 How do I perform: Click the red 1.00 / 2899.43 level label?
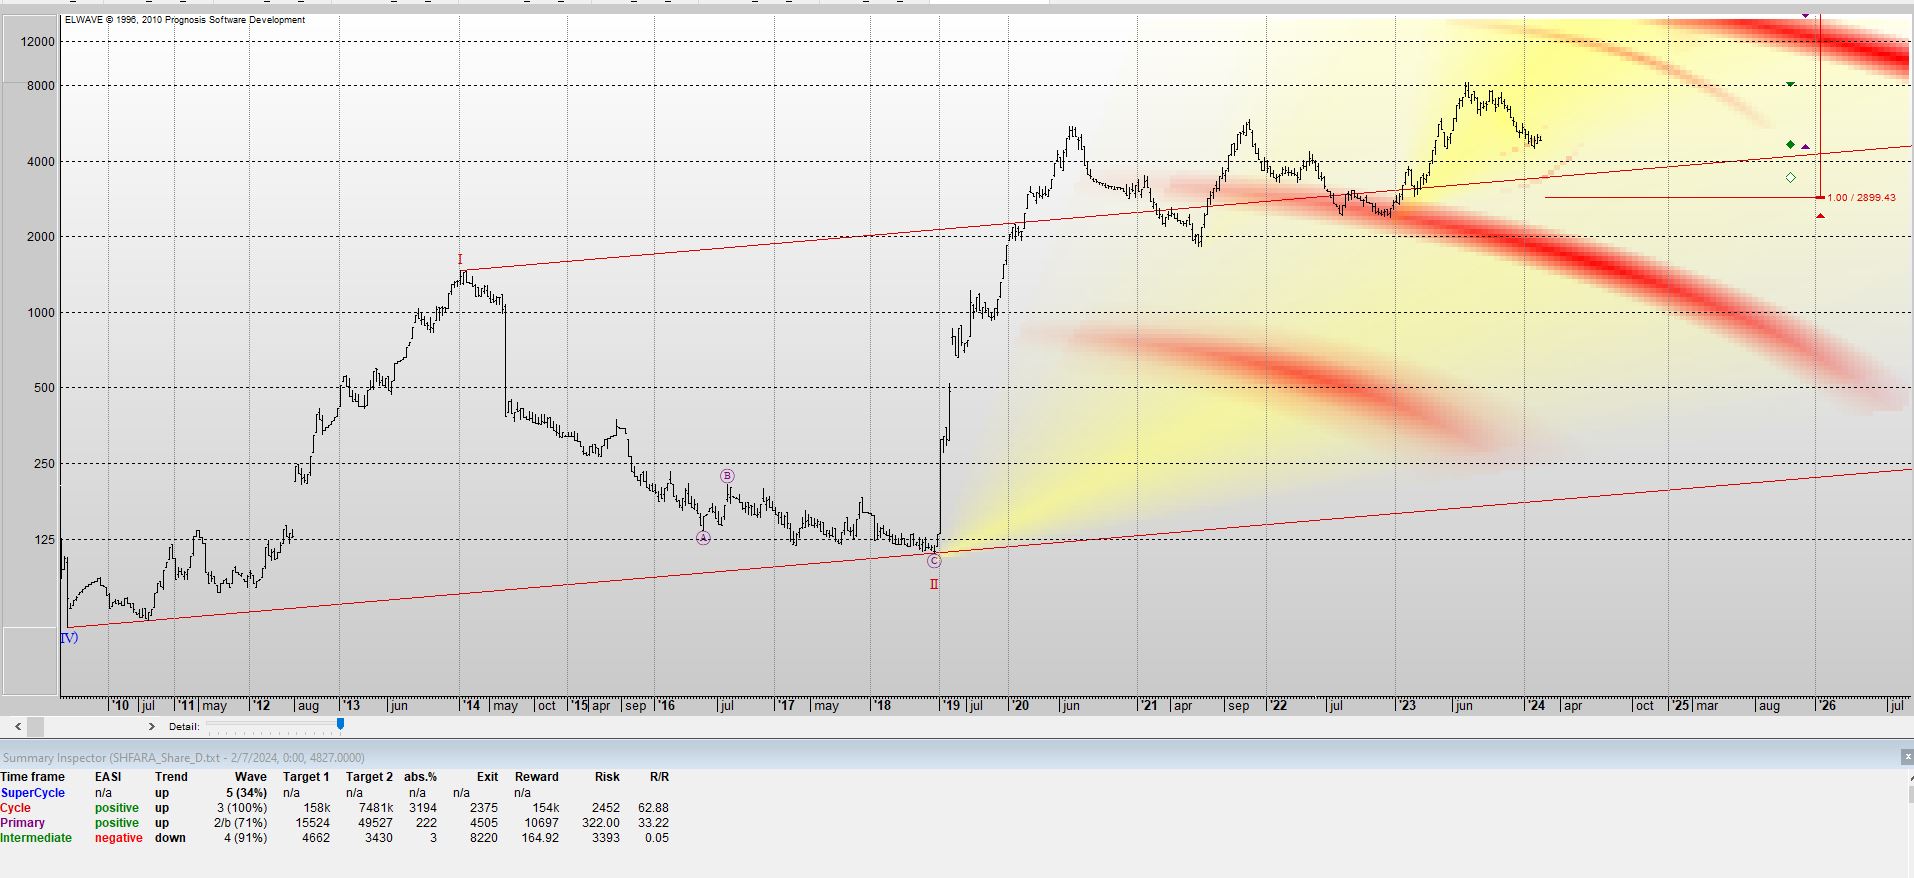[x=1861, y=198]
